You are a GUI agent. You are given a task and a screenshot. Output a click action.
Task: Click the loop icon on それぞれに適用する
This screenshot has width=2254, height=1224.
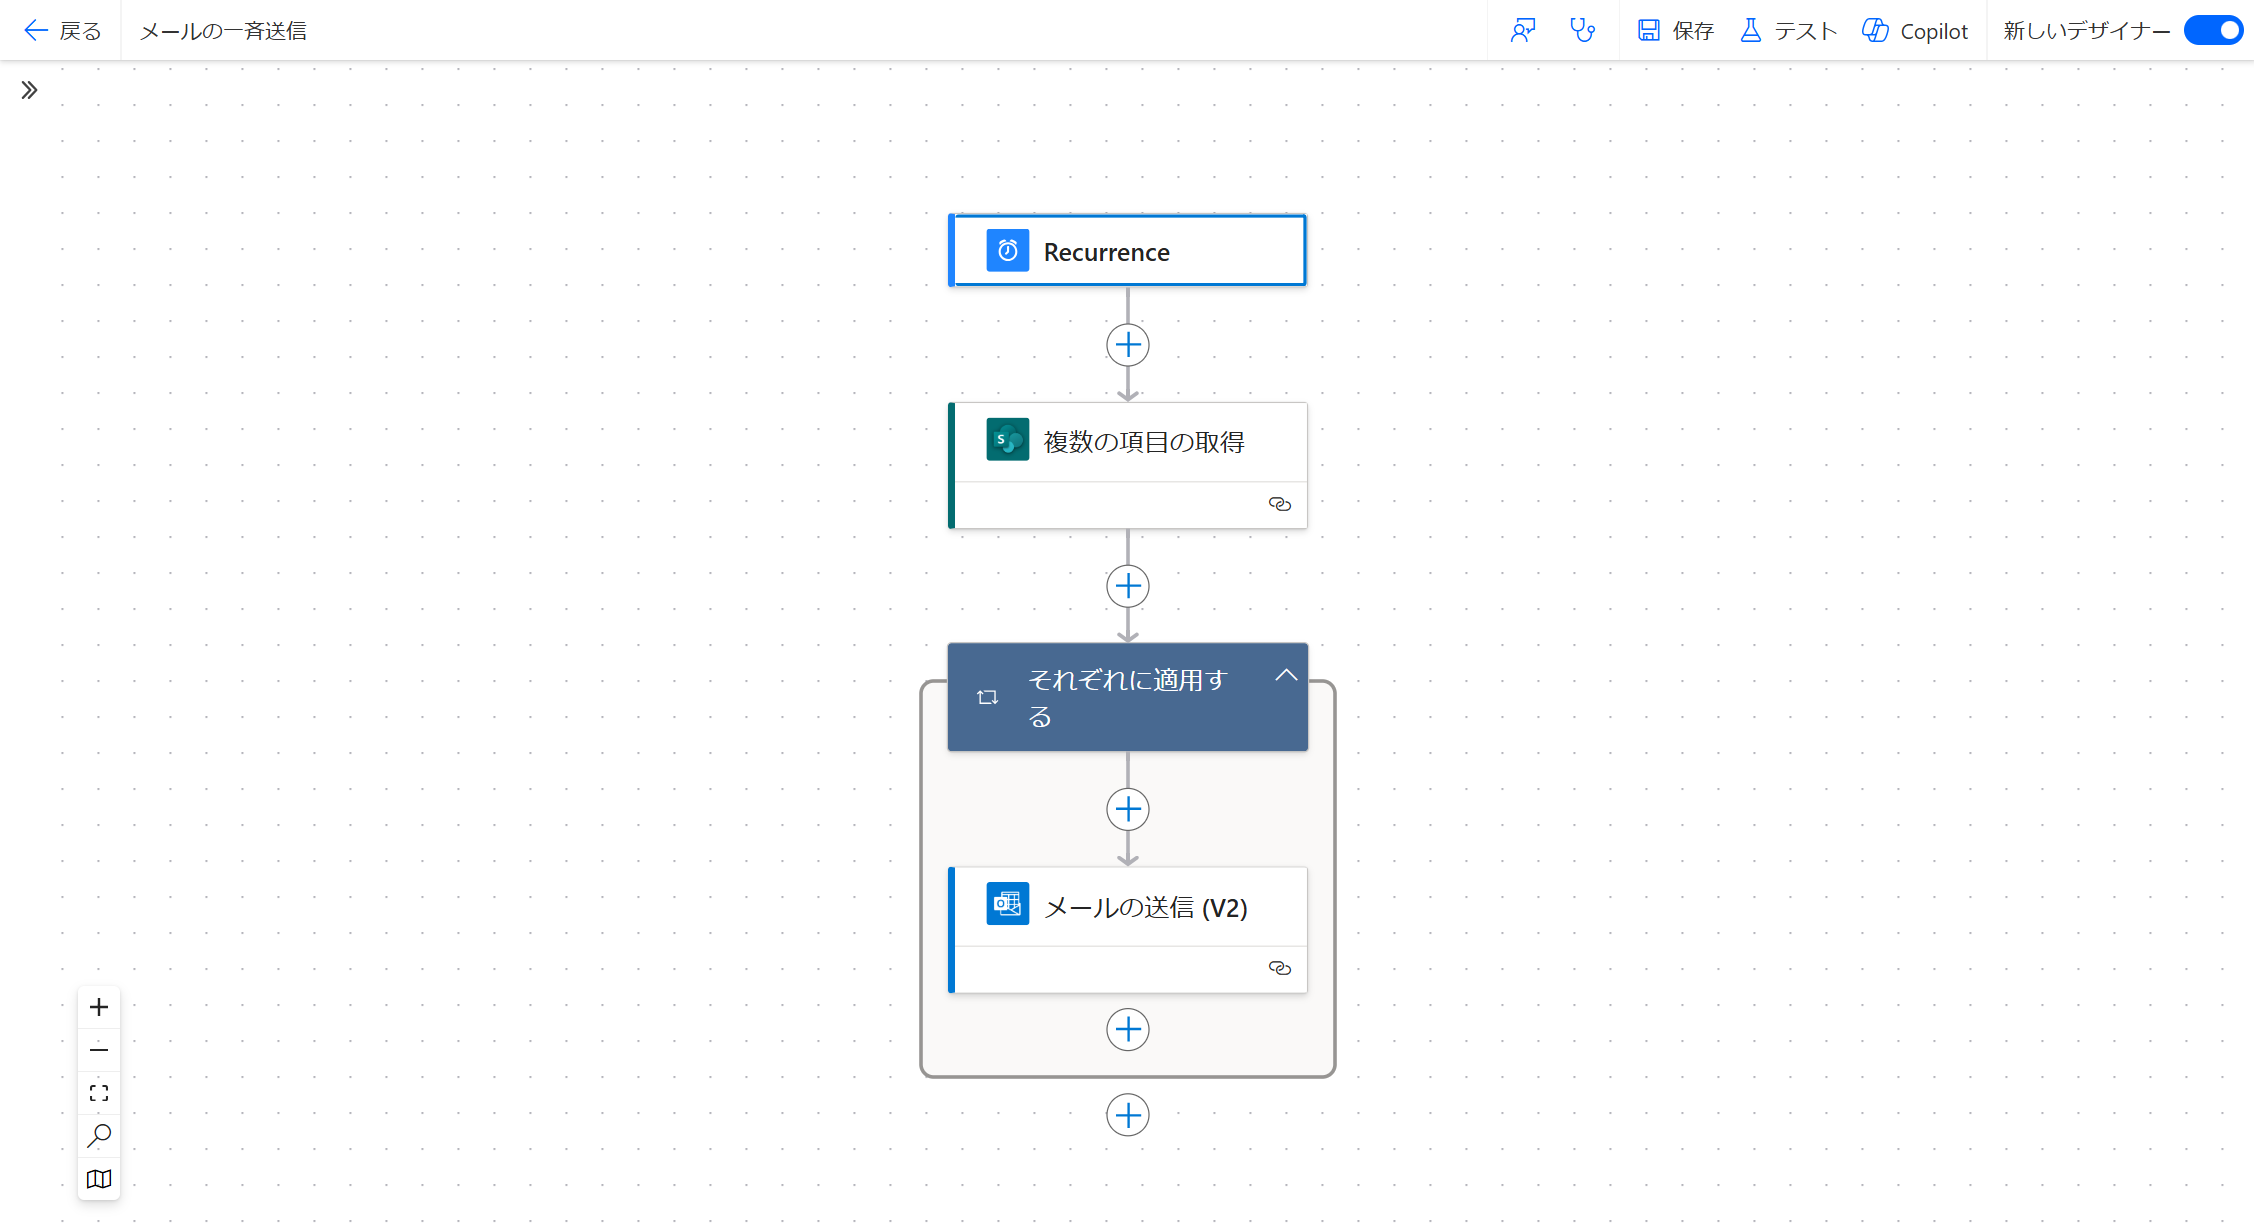987,697
